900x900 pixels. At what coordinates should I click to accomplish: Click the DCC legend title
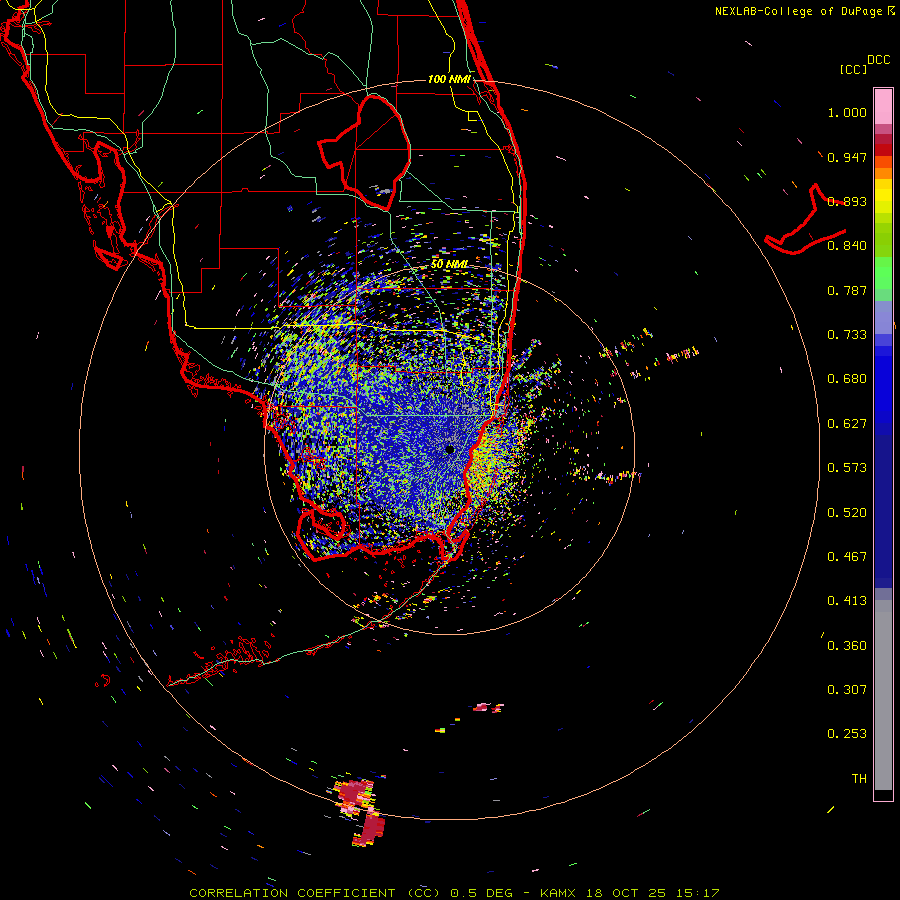click(878, 59)
